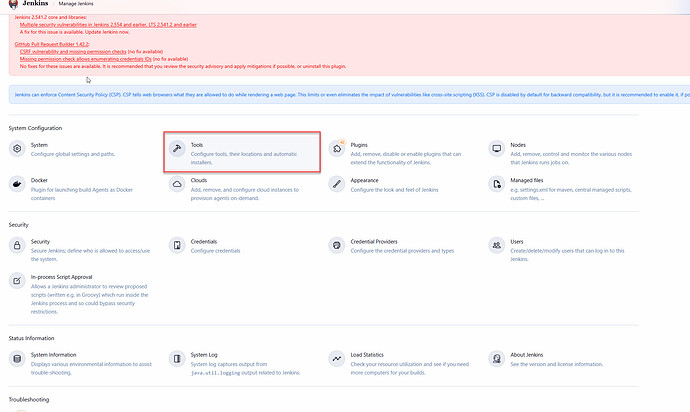
Task: Open CSRF vulnerability and missing permission link
Action: pyautogui.click(x=73, y=52)
